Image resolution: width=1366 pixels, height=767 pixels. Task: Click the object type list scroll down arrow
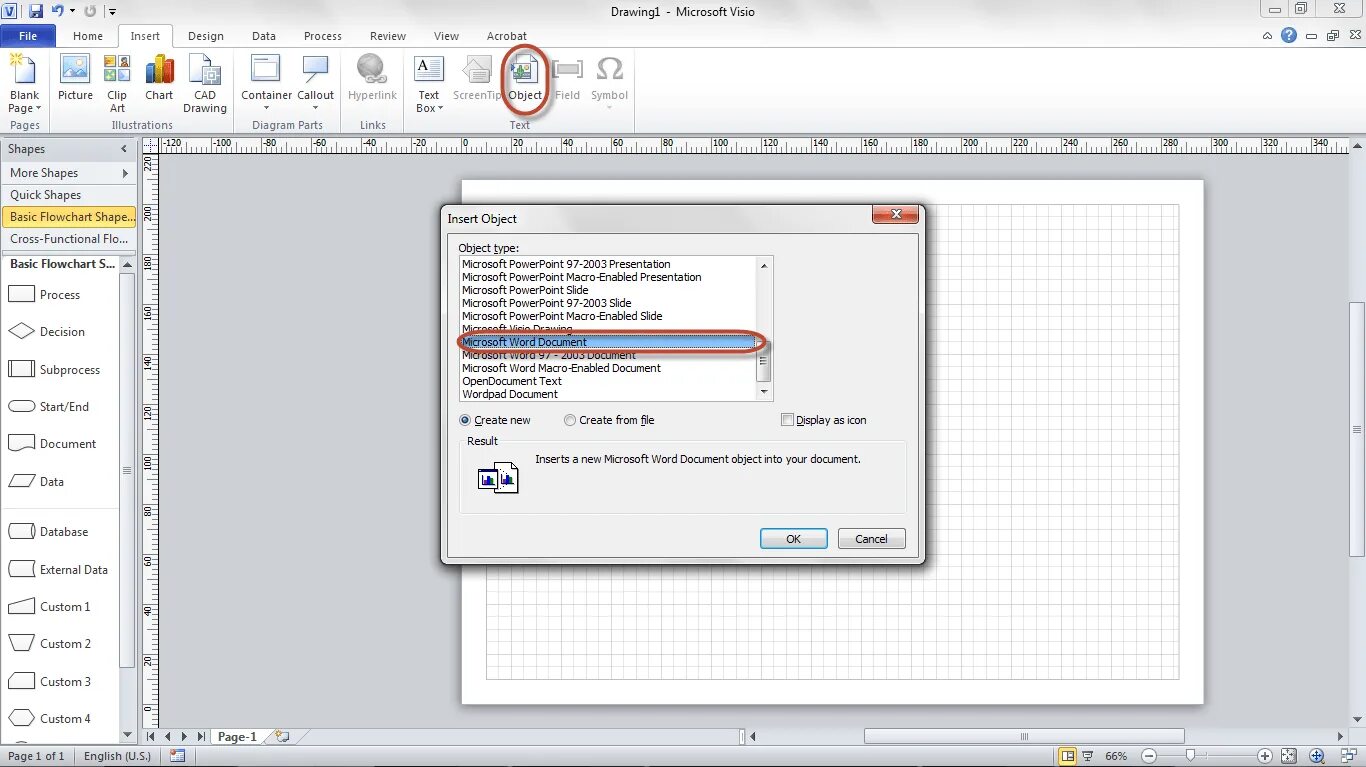coord(764,393)
